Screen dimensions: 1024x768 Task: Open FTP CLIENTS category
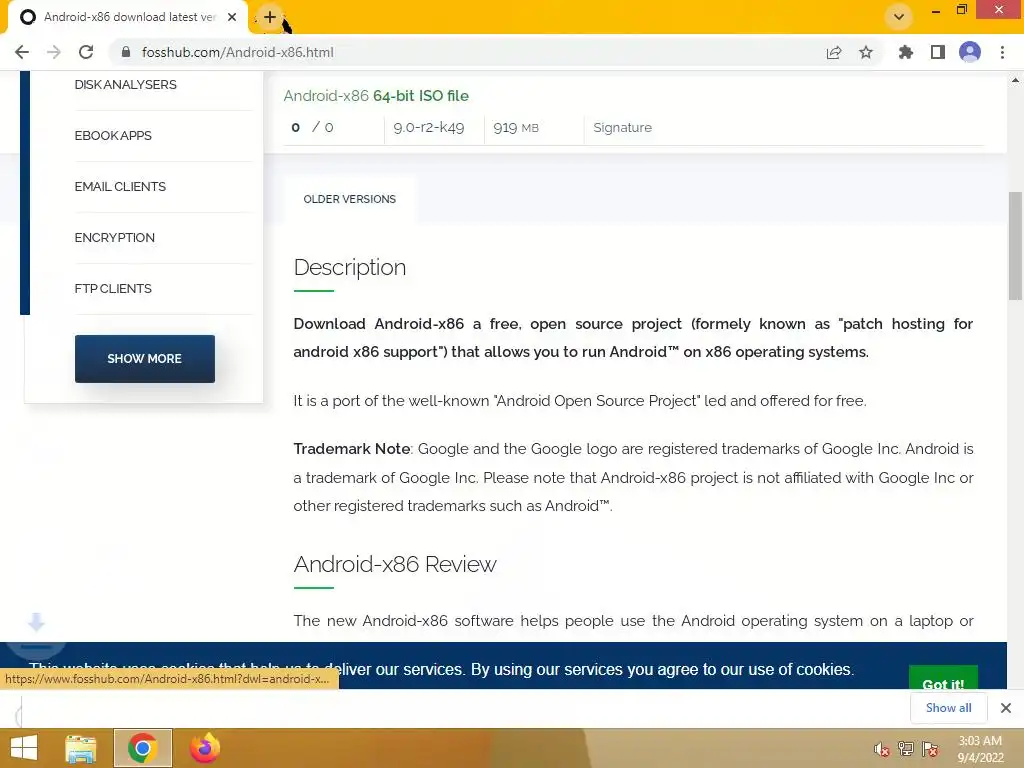tap(113, 288)
